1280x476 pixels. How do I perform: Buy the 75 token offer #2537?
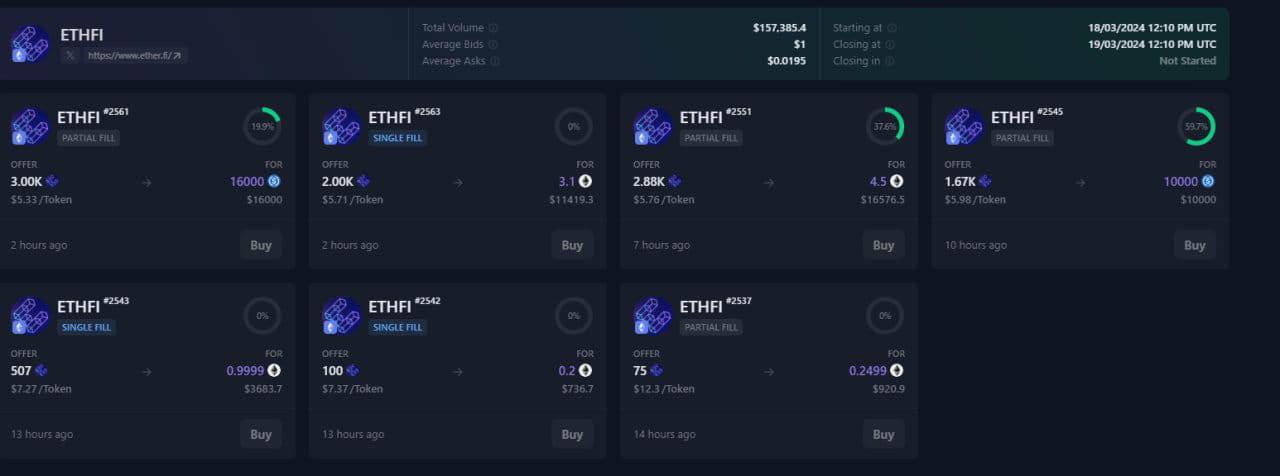[884, 434]
